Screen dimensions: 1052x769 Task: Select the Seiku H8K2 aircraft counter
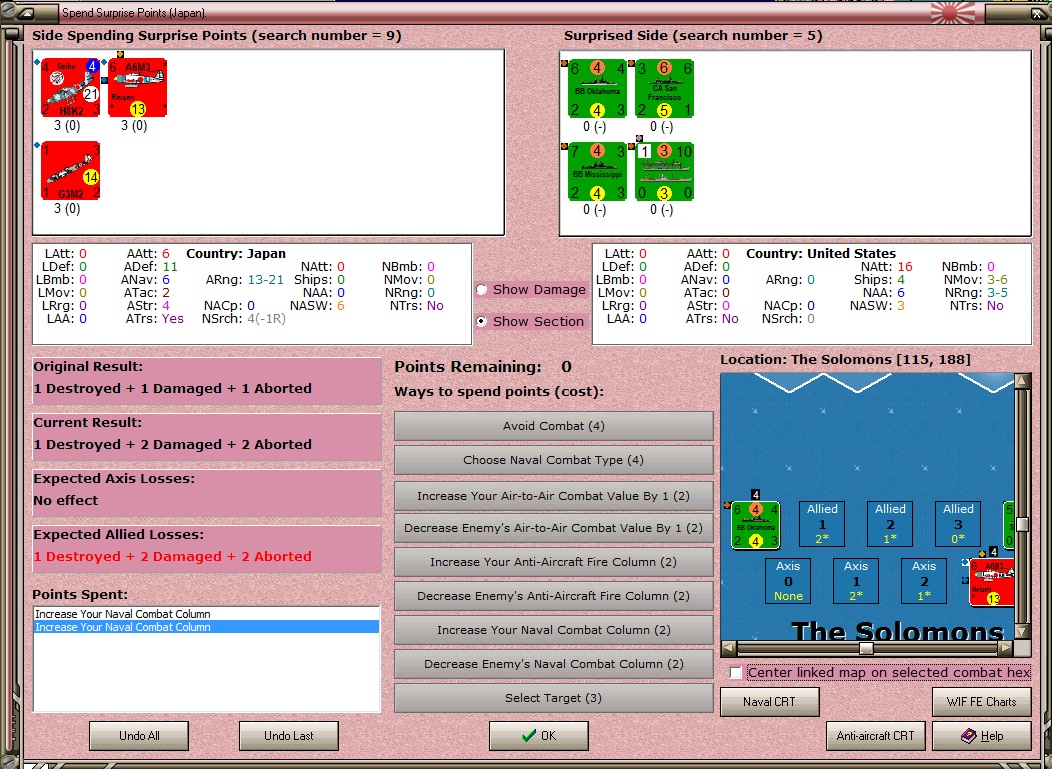coord(70,87)
